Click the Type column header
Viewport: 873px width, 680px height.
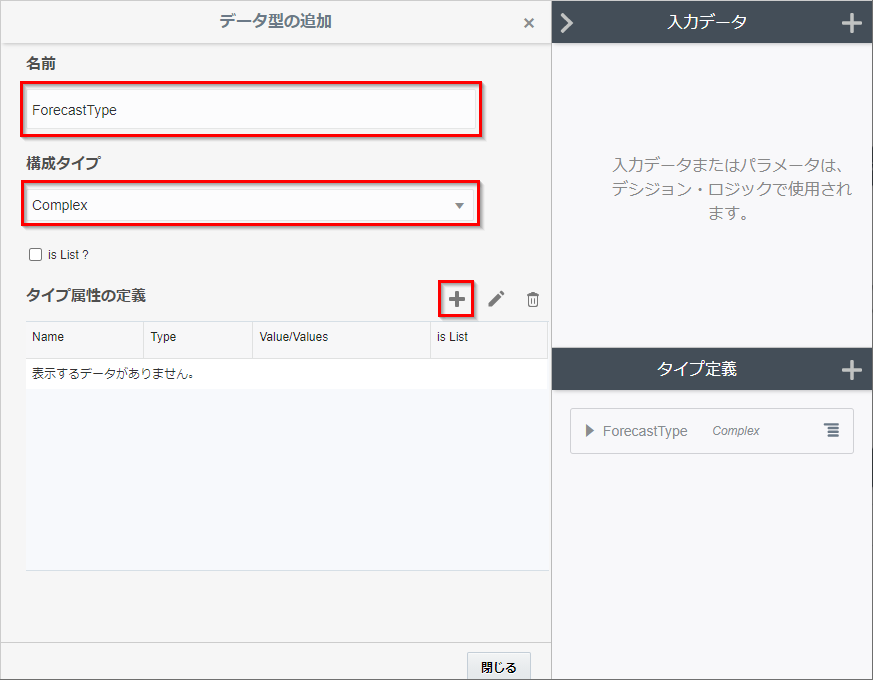click(163, 337)
